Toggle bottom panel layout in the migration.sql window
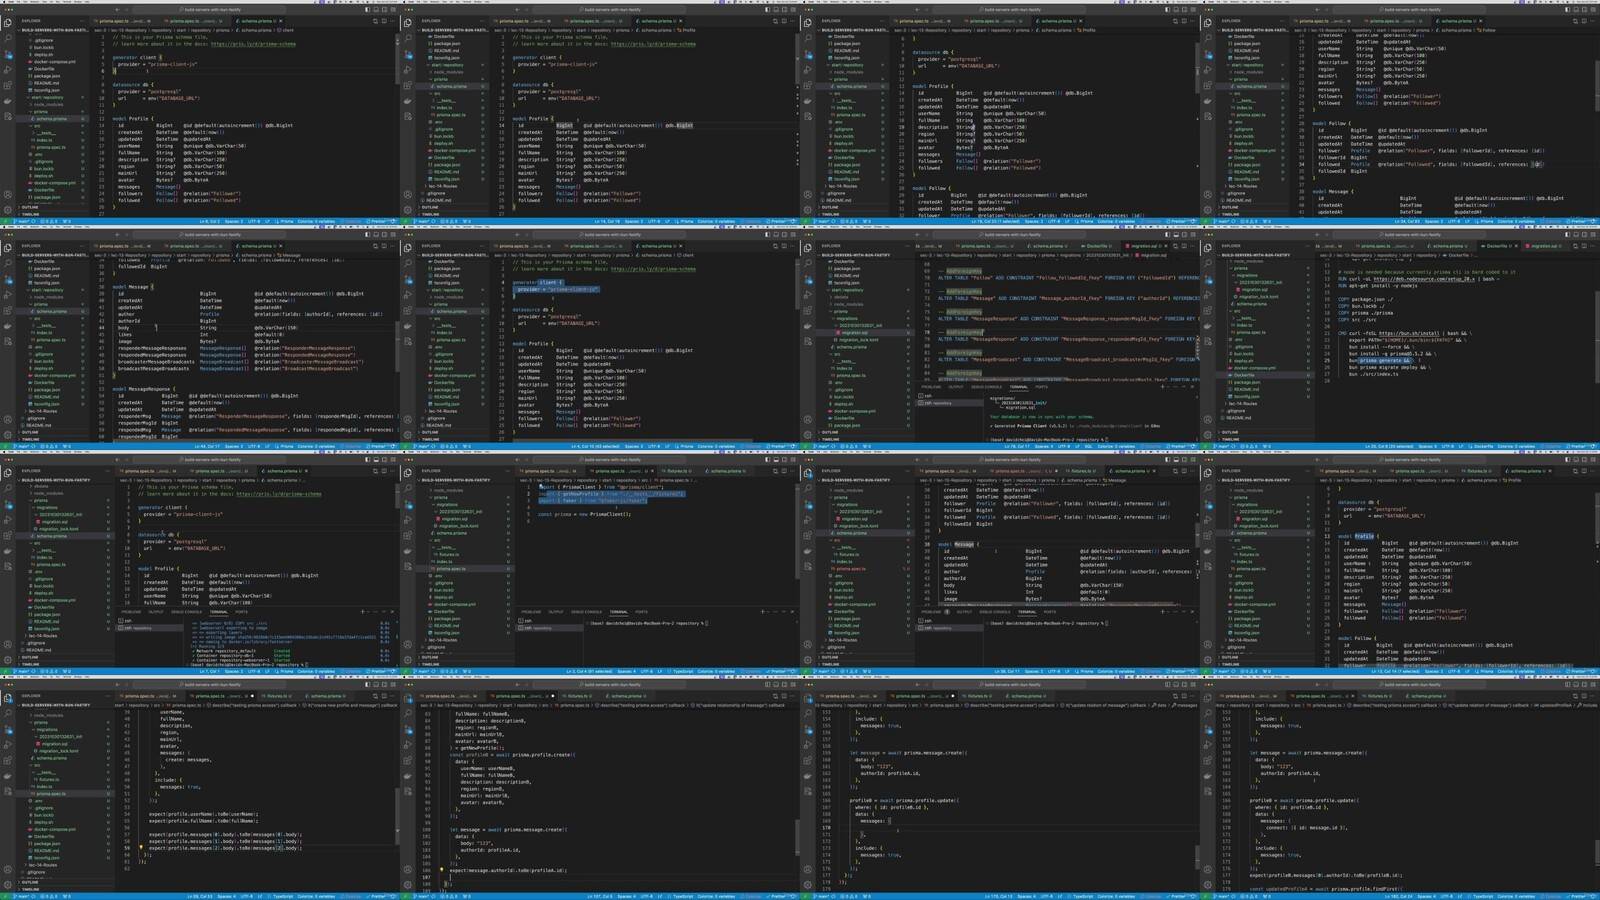Viewport: 1600px width, 900px height. (1175, 235)
